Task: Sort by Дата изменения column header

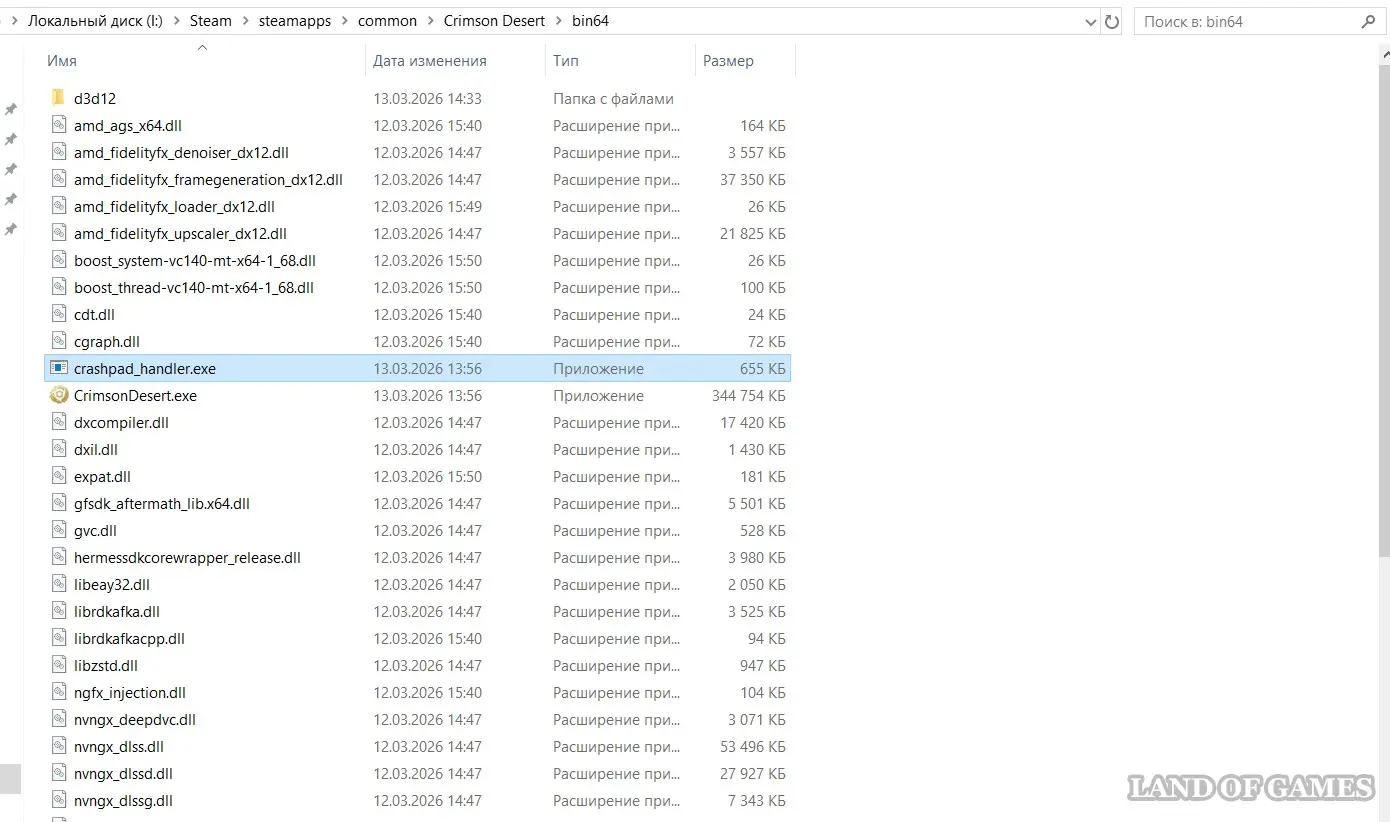Action: click(x=430, y=61)
